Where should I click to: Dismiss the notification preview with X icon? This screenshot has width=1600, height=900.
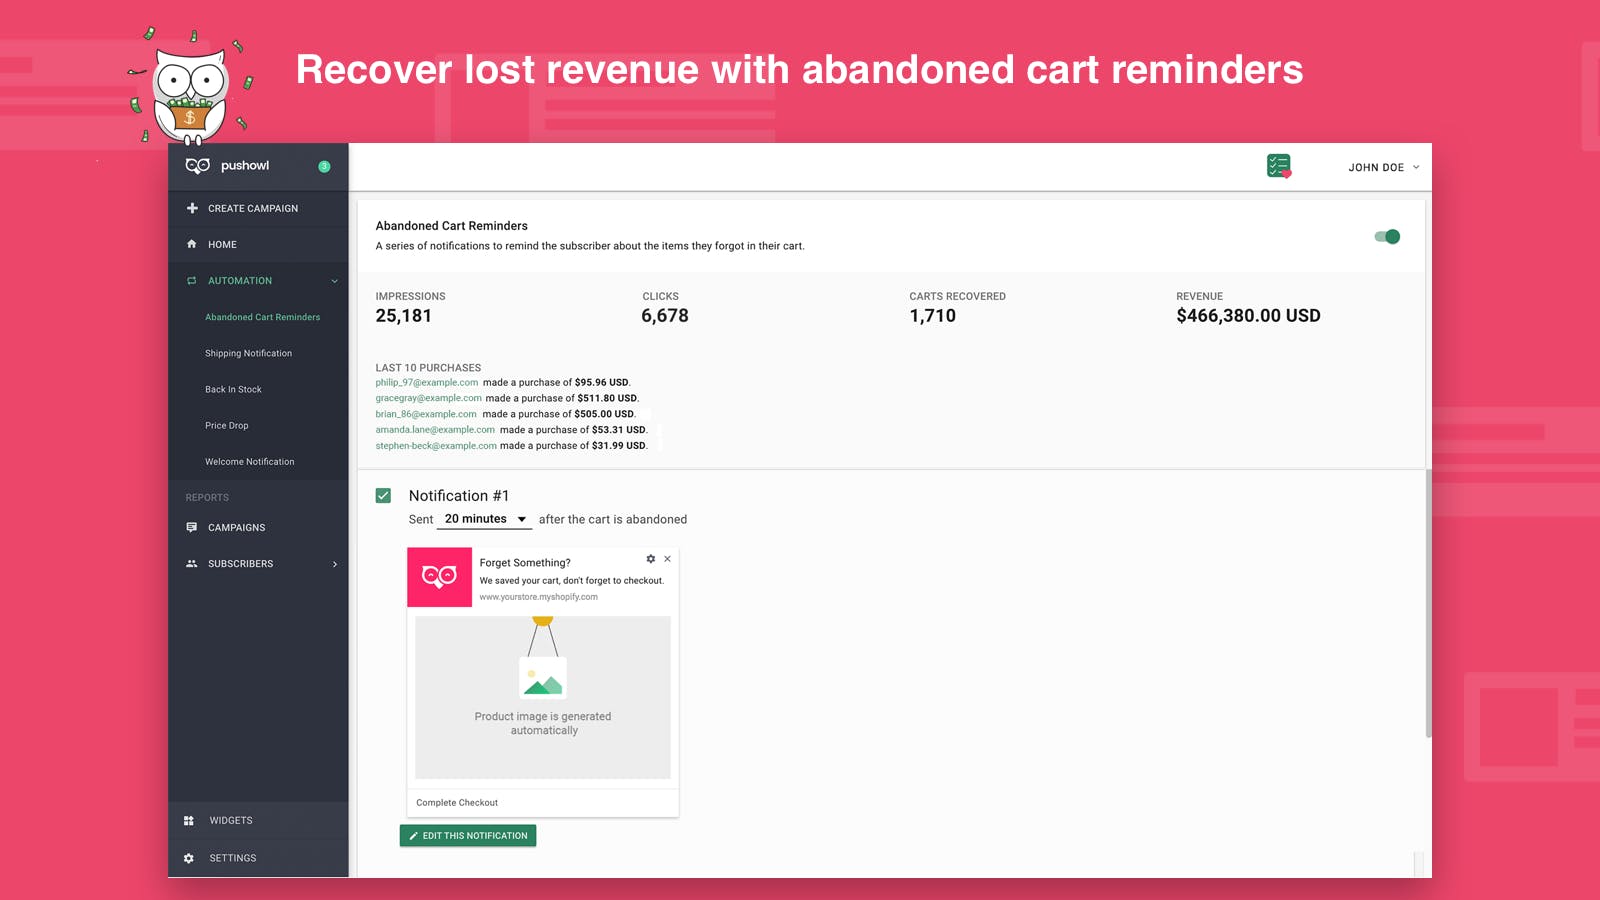667,559
